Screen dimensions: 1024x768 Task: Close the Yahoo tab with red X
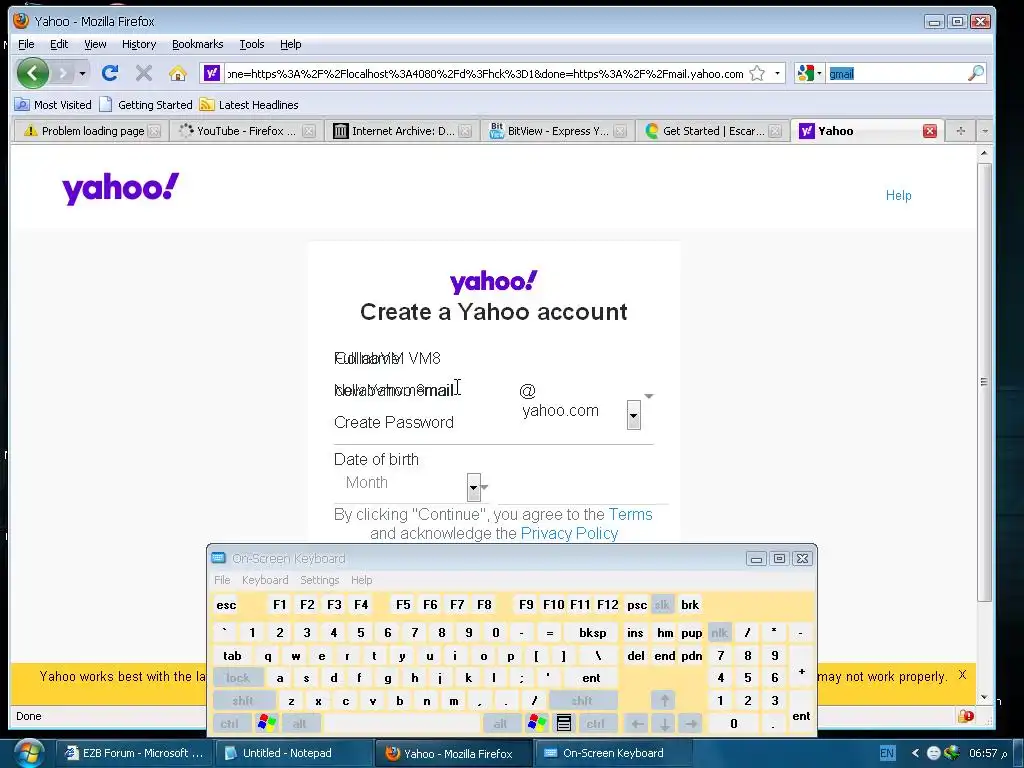[x=930, y=131]
